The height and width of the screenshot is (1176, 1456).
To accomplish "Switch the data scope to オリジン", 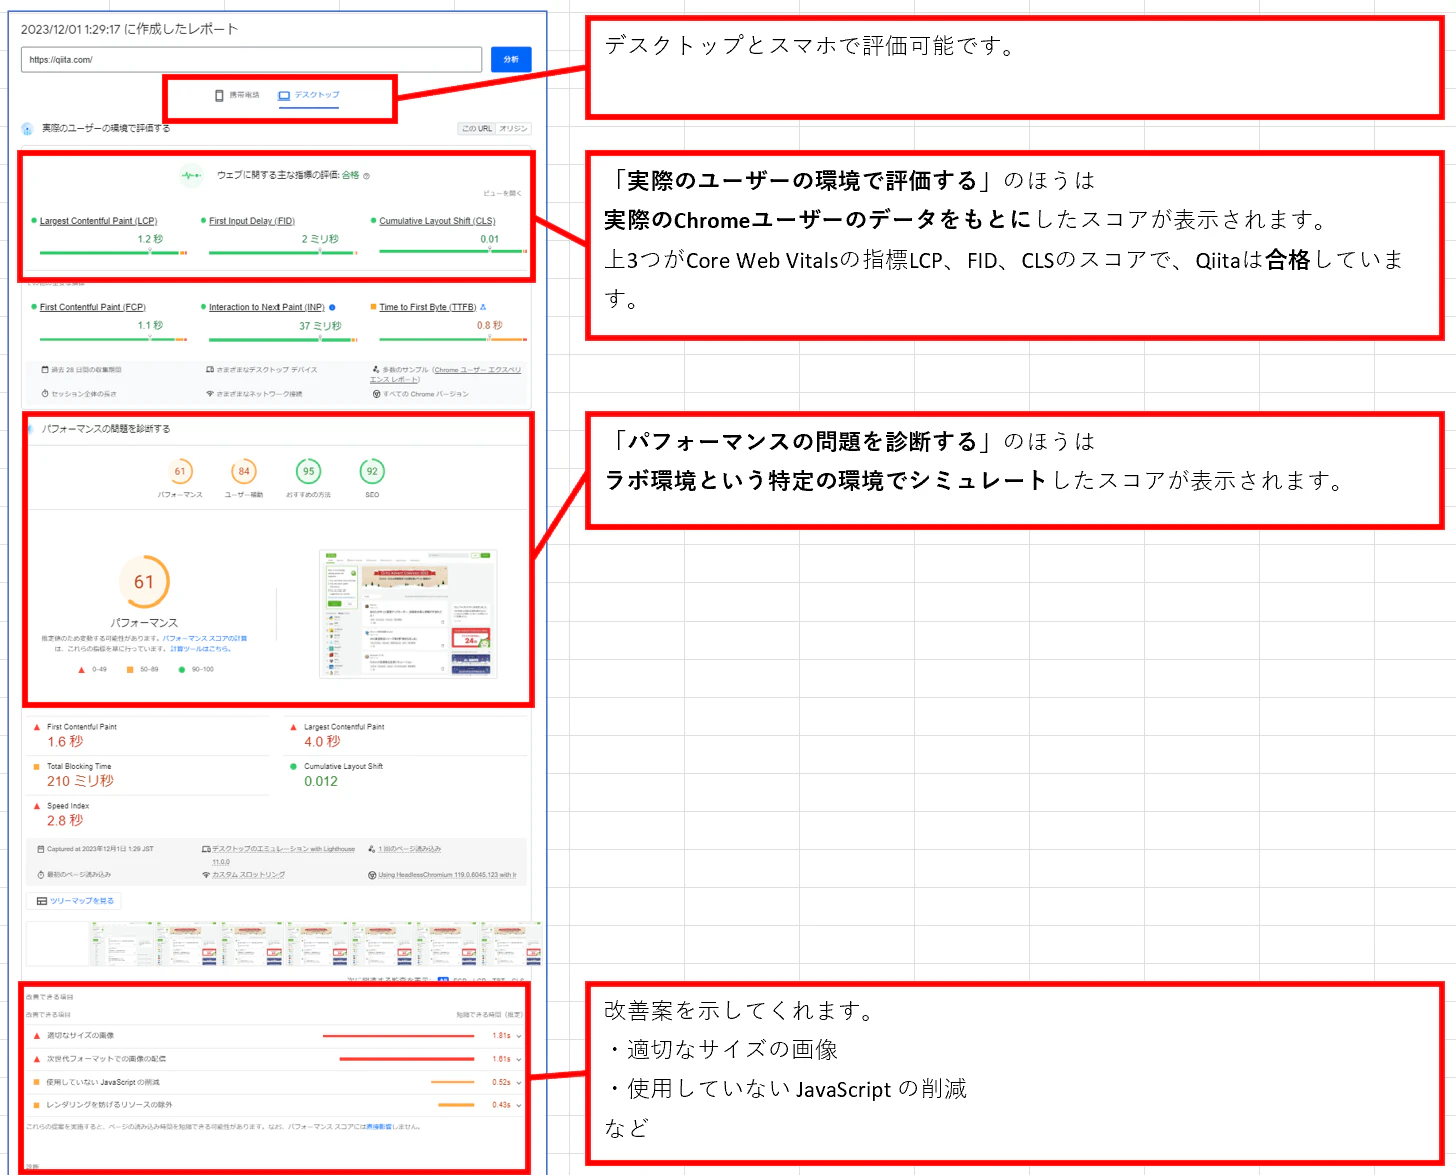I will 513,129.
